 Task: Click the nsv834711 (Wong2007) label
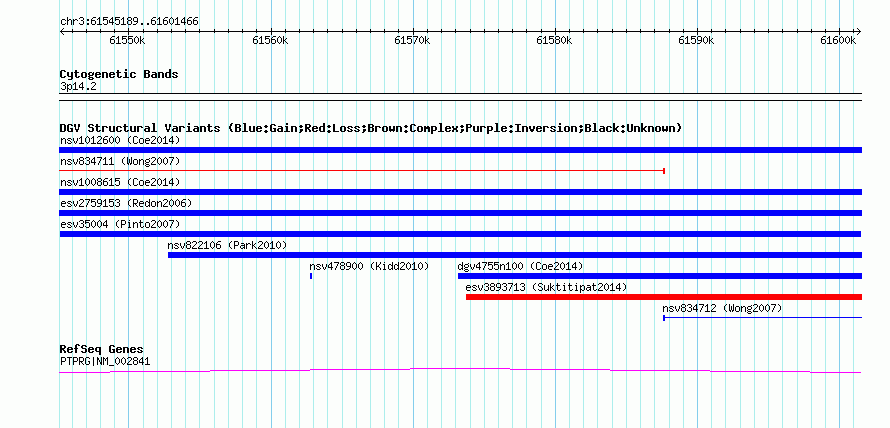(120, 161)
